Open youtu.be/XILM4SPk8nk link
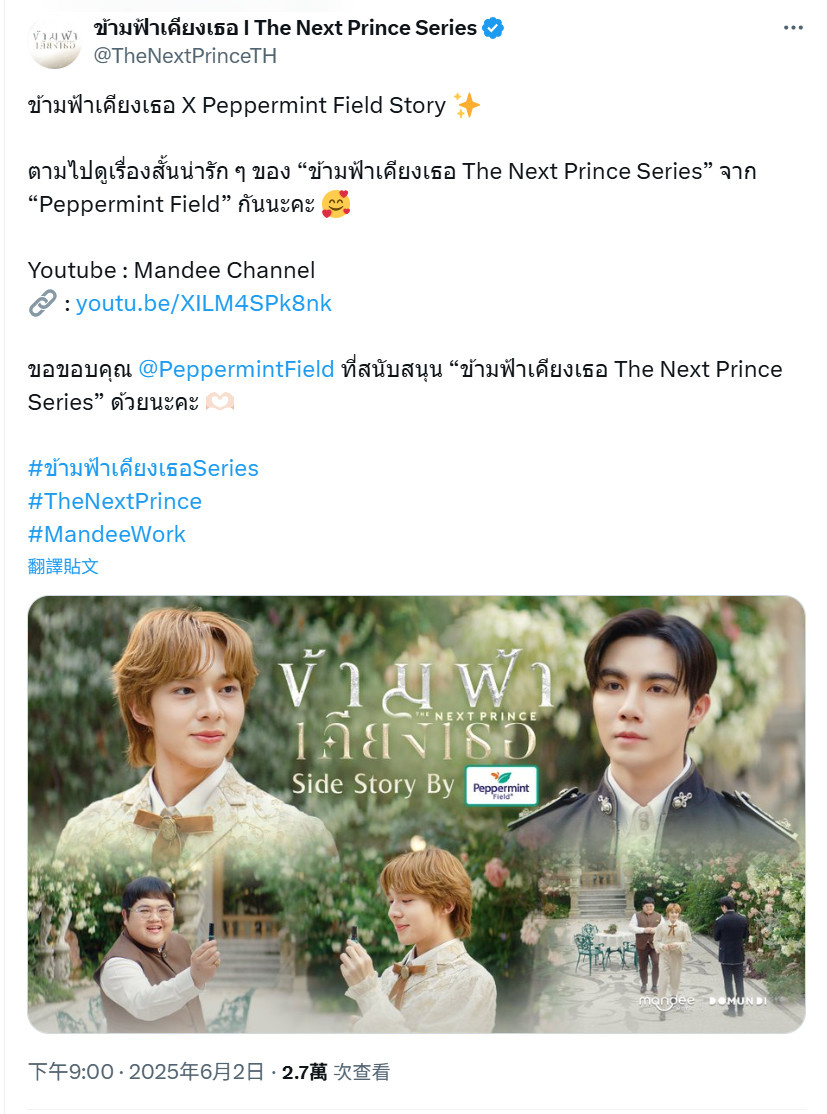Viewport: 827px width, 1114px height. 204,303
